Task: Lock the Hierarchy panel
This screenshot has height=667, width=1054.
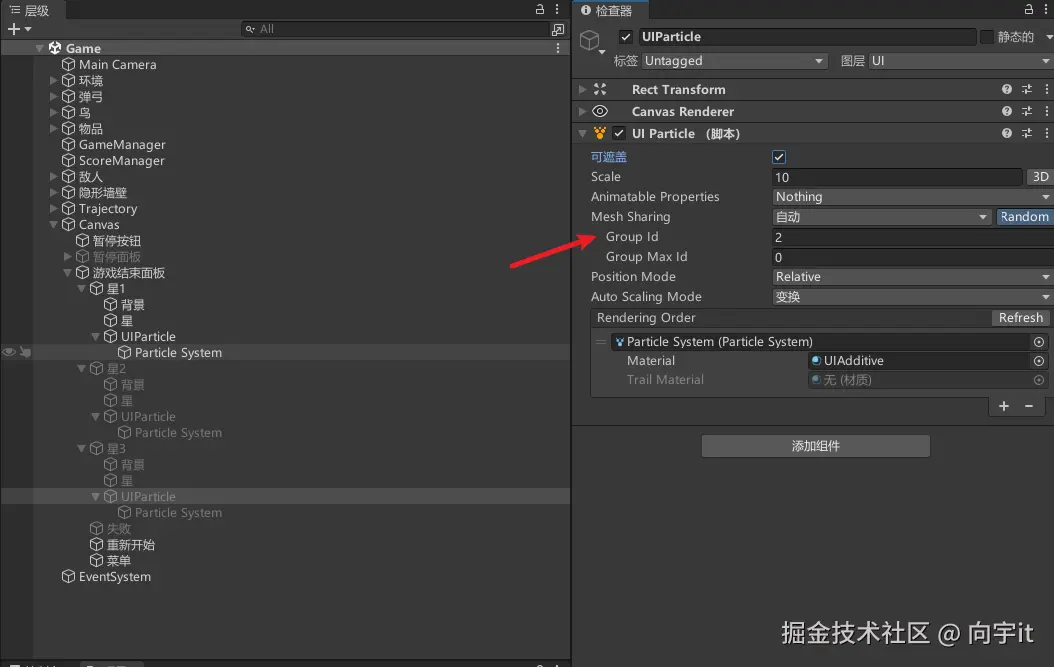Action: (x=539, y=9)
